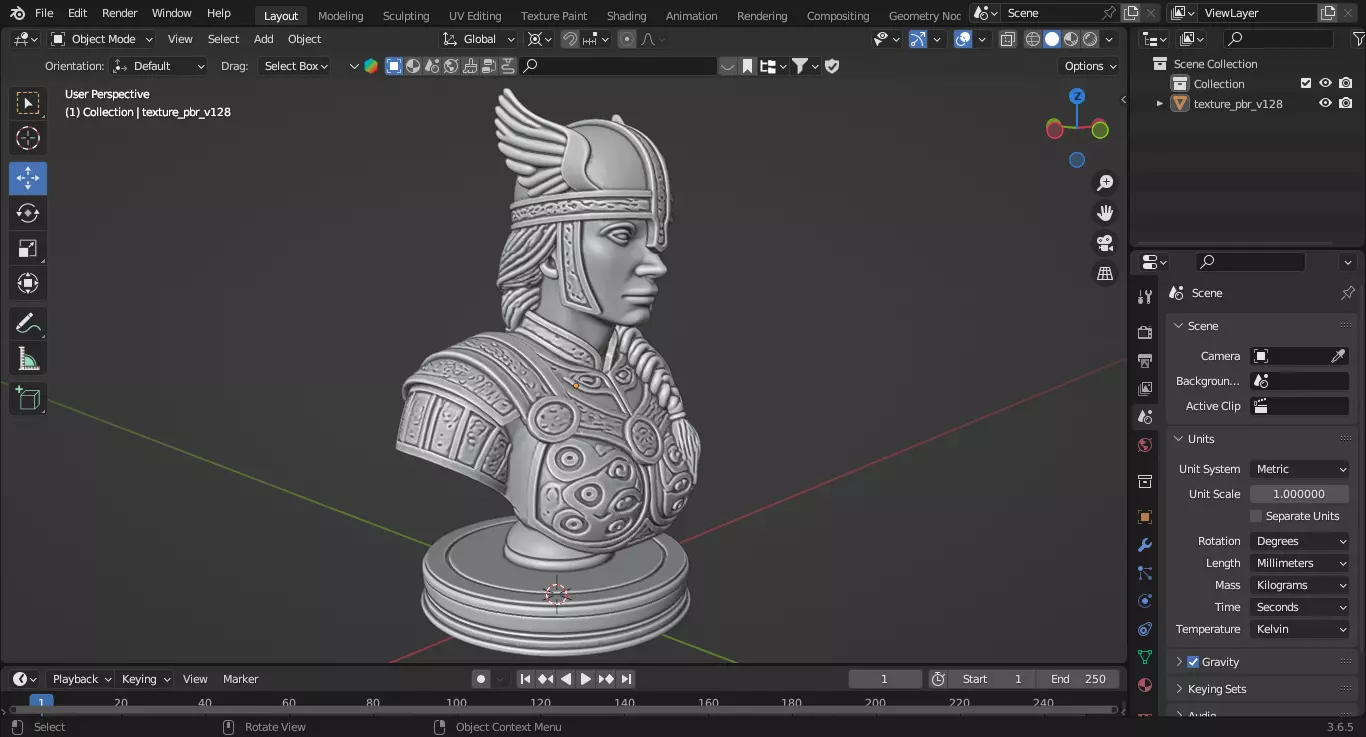Viewport: 1366px width, 737px height.
Task: Pick the Measure tool
Action: (x=28, y=359)
